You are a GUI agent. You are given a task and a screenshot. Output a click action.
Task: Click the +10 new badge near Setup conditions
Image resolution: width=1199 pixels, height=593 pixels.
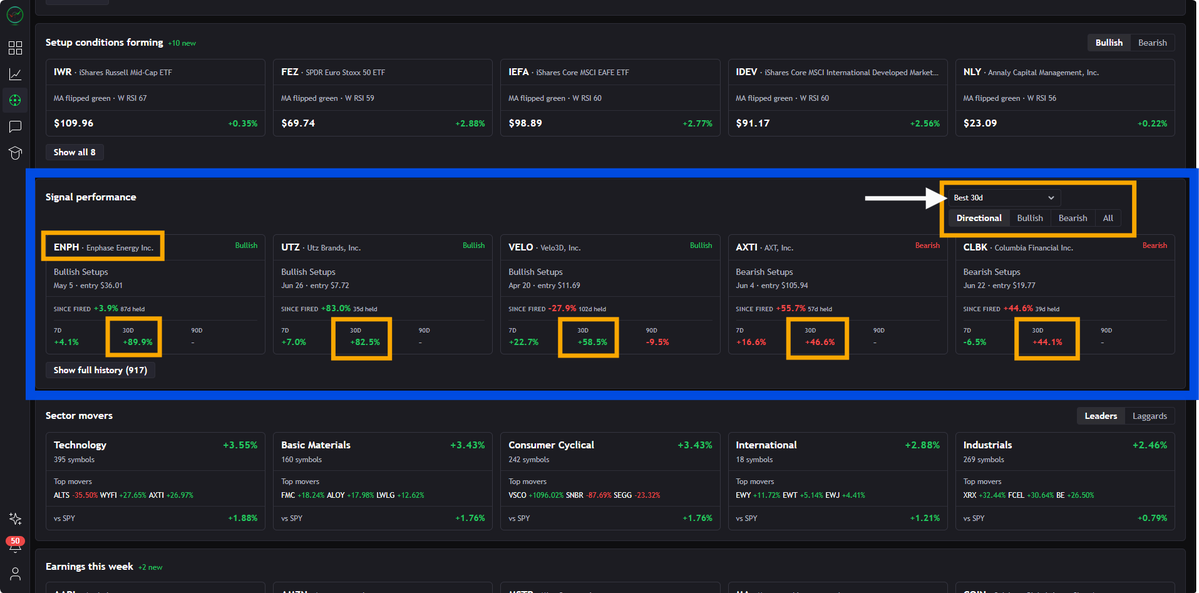(x=182, y=43)
